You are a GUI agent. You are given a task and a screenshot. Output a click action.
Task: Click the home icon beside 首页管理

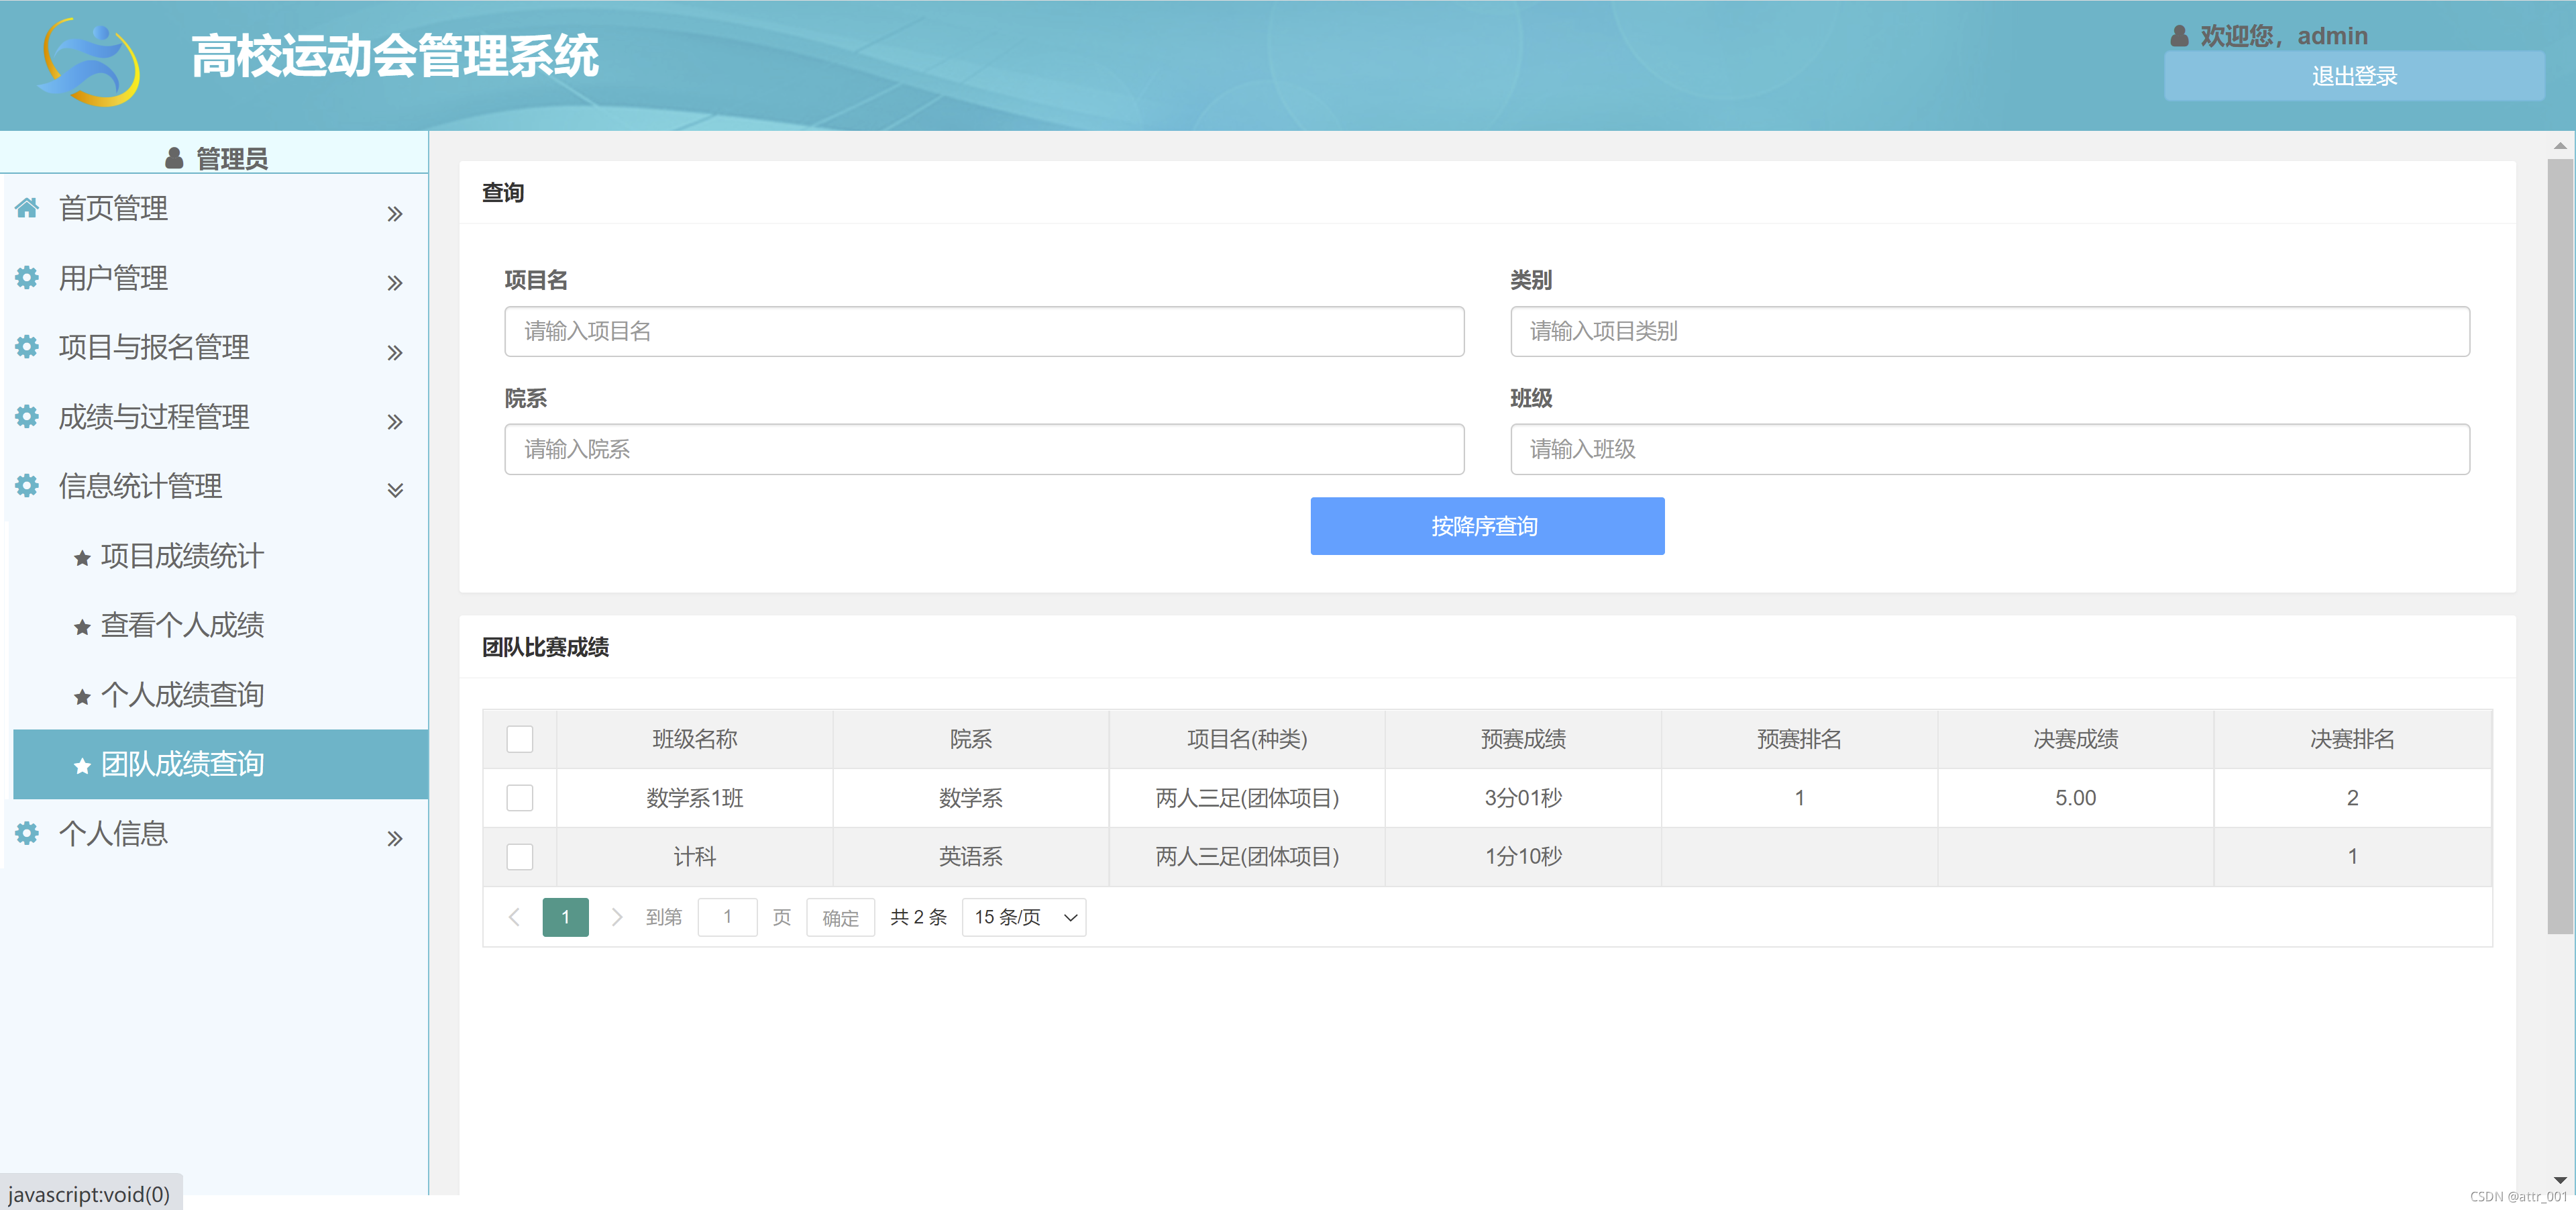27,208
